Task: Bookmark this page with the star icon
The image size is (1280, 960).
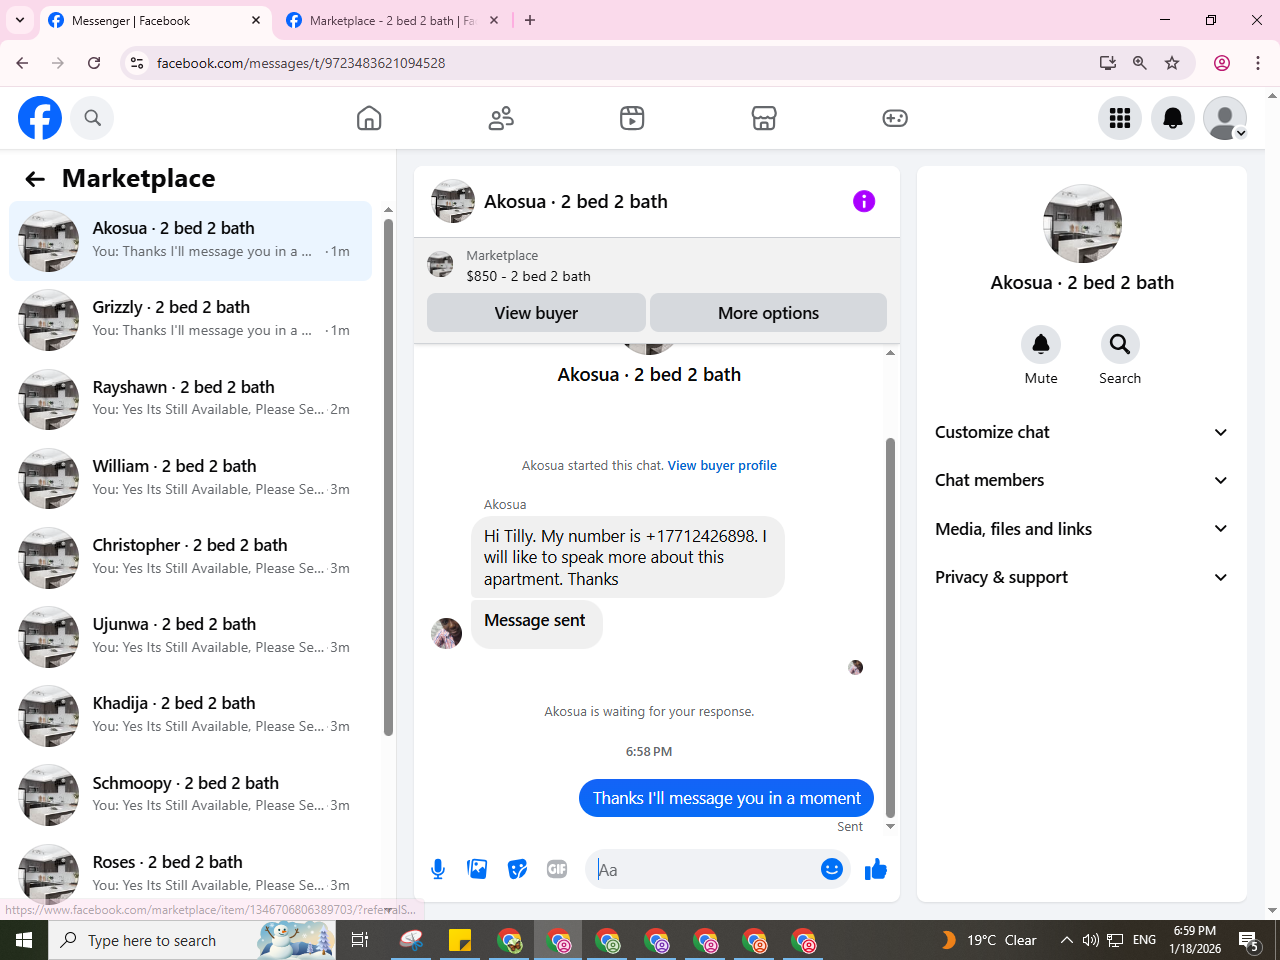Action: coord(1172,63)
